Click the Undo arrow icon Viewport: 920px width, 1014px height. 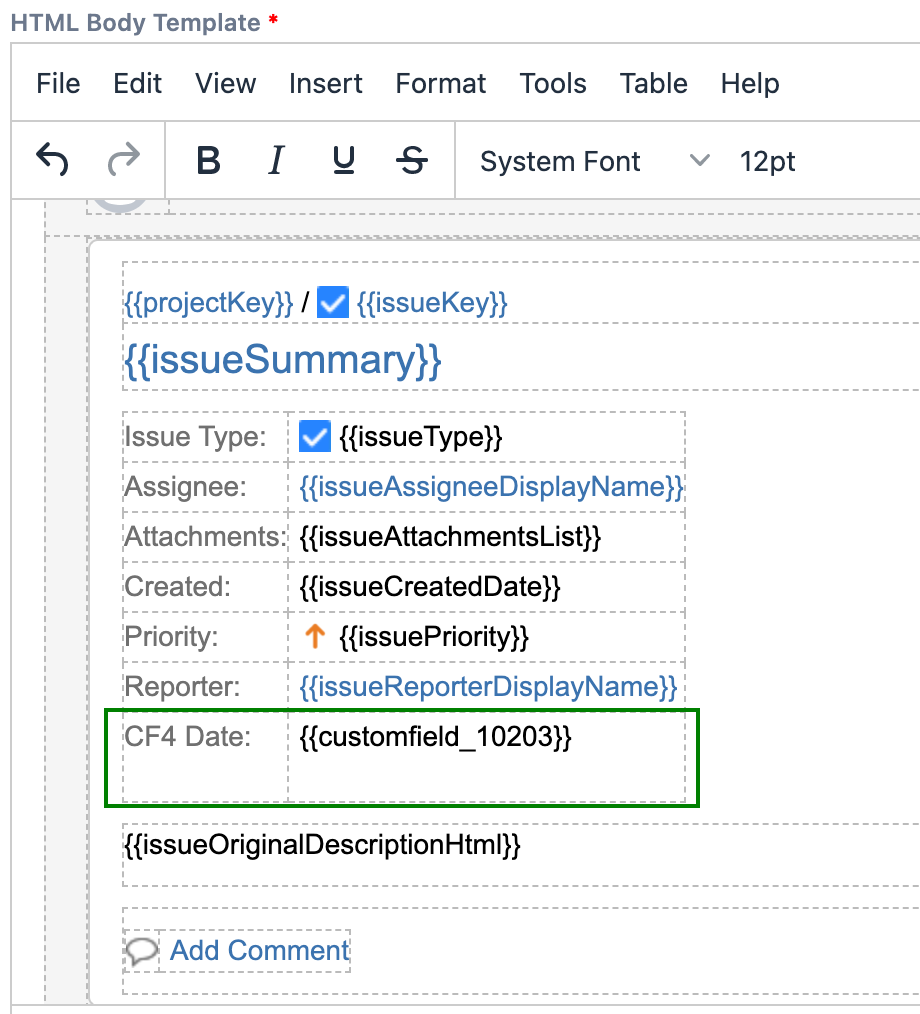(52, 160)
